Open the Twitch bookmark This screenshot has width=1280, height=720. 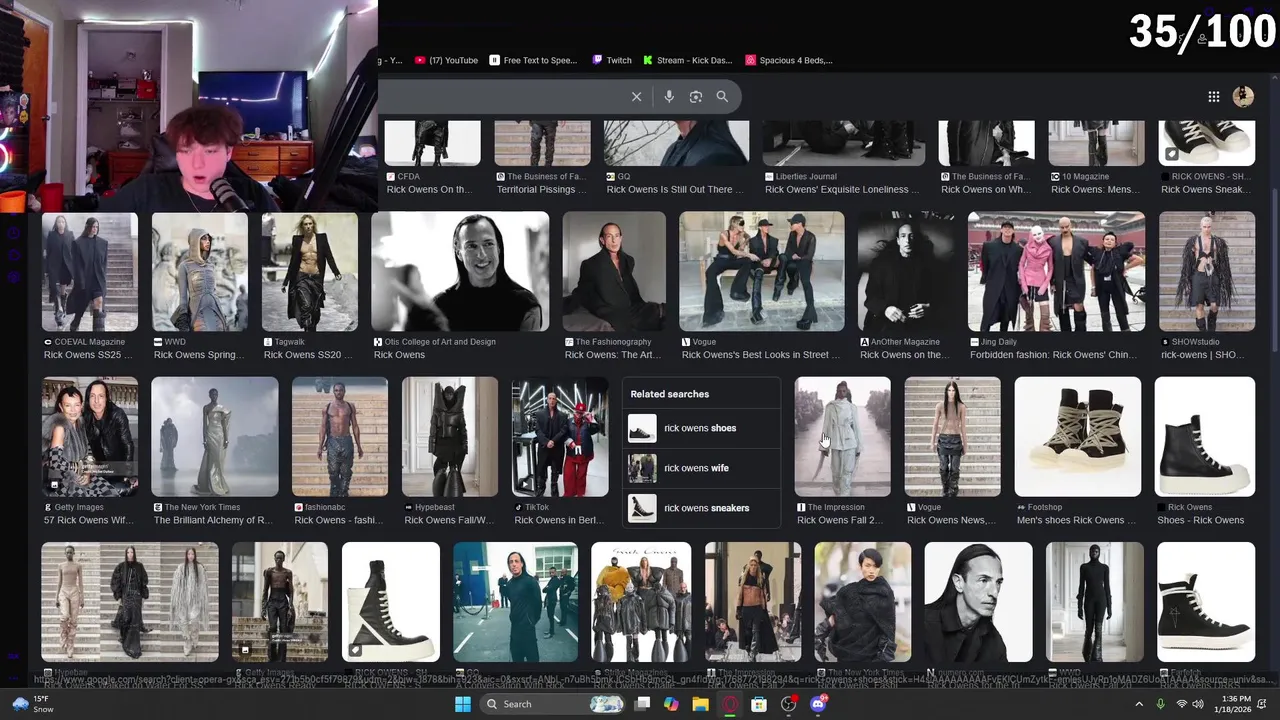click(x=612, y=60)
